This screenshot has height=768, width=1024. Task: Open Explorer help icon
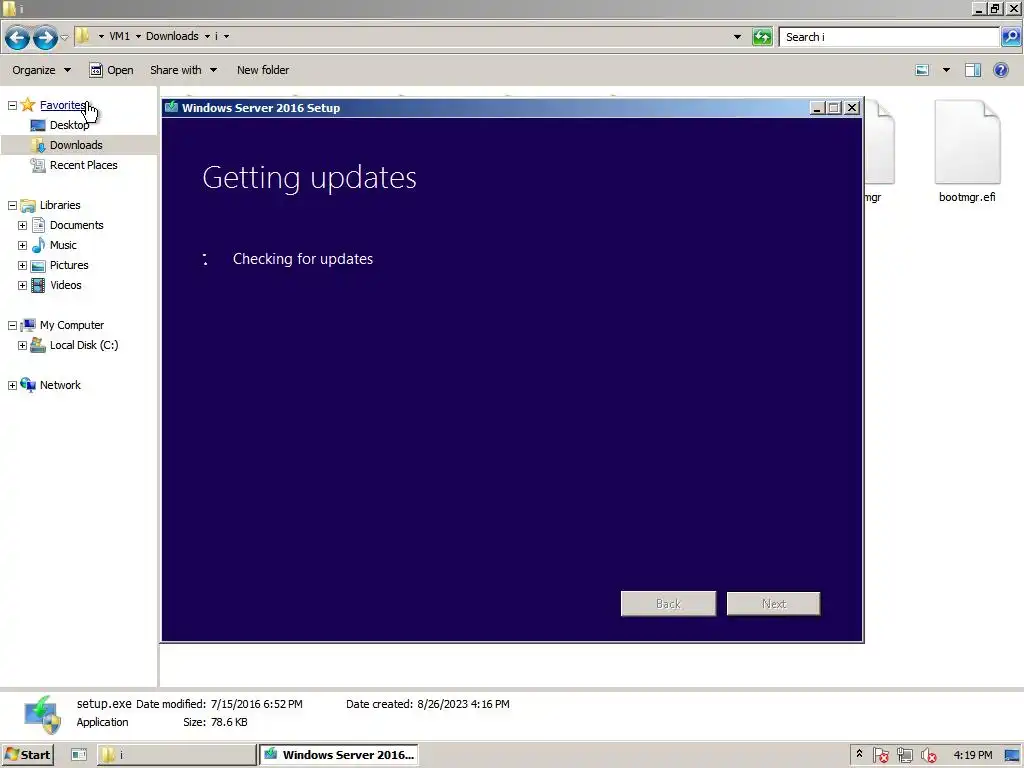point(1000,70)
